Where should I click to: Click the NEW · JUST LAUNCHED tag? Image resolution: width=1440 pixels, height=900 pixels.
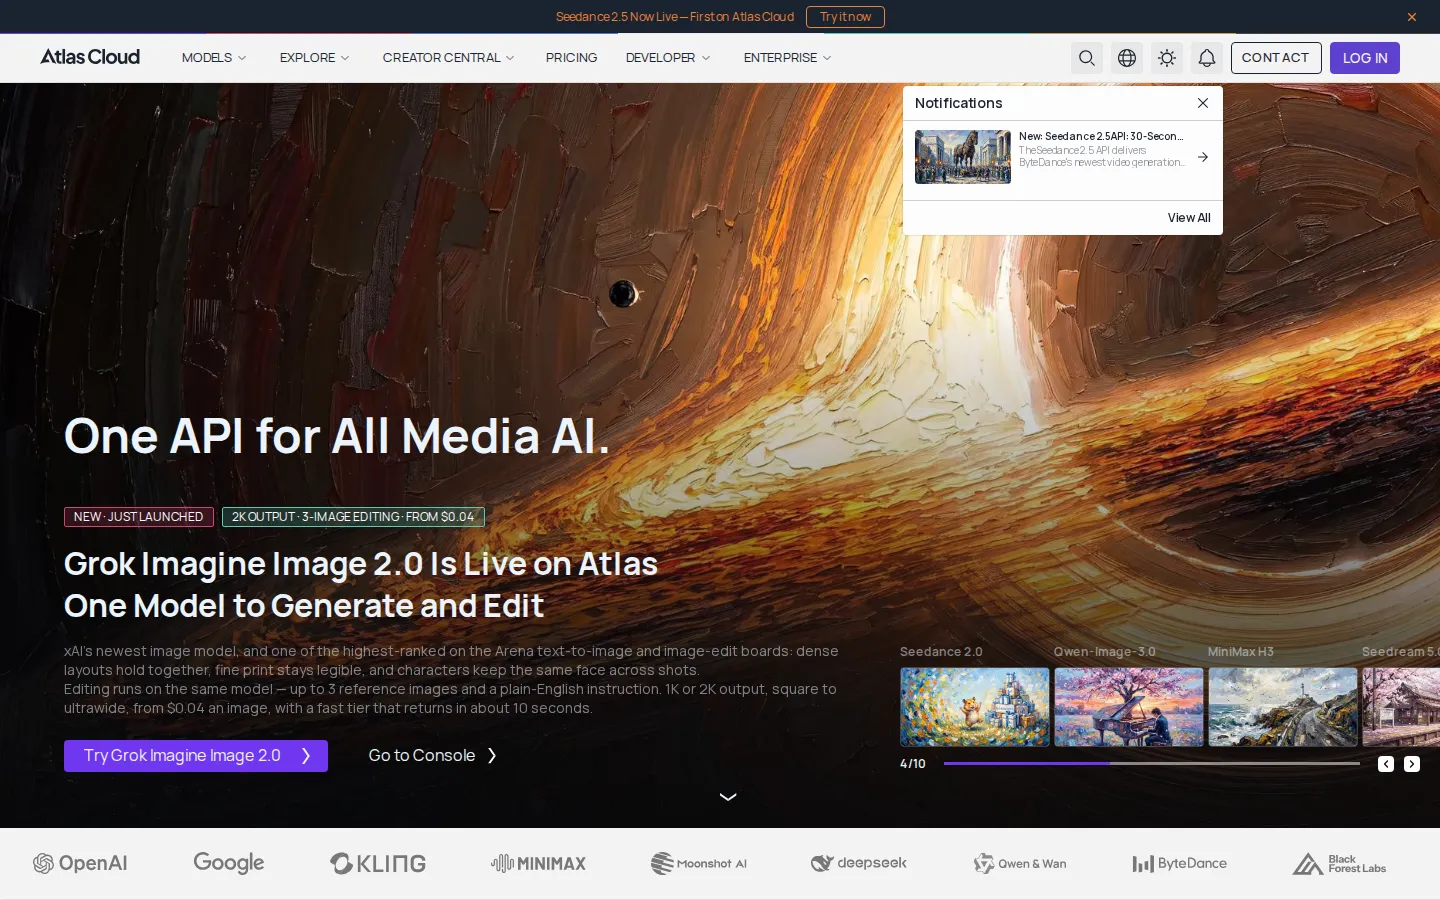(x=138, y=517)
